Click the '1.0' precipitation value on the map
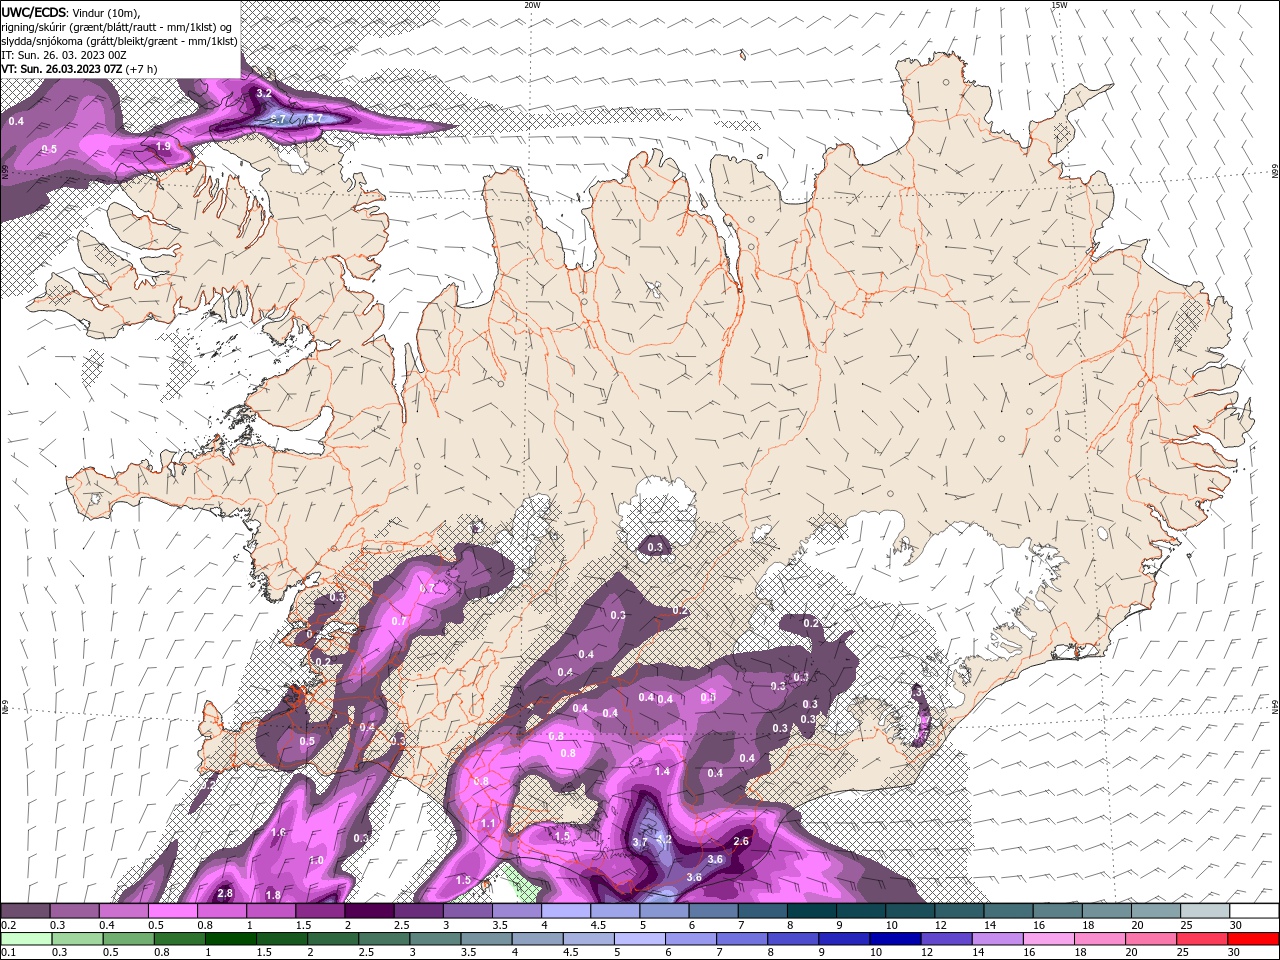1280x960 pixels. point(316,860)
